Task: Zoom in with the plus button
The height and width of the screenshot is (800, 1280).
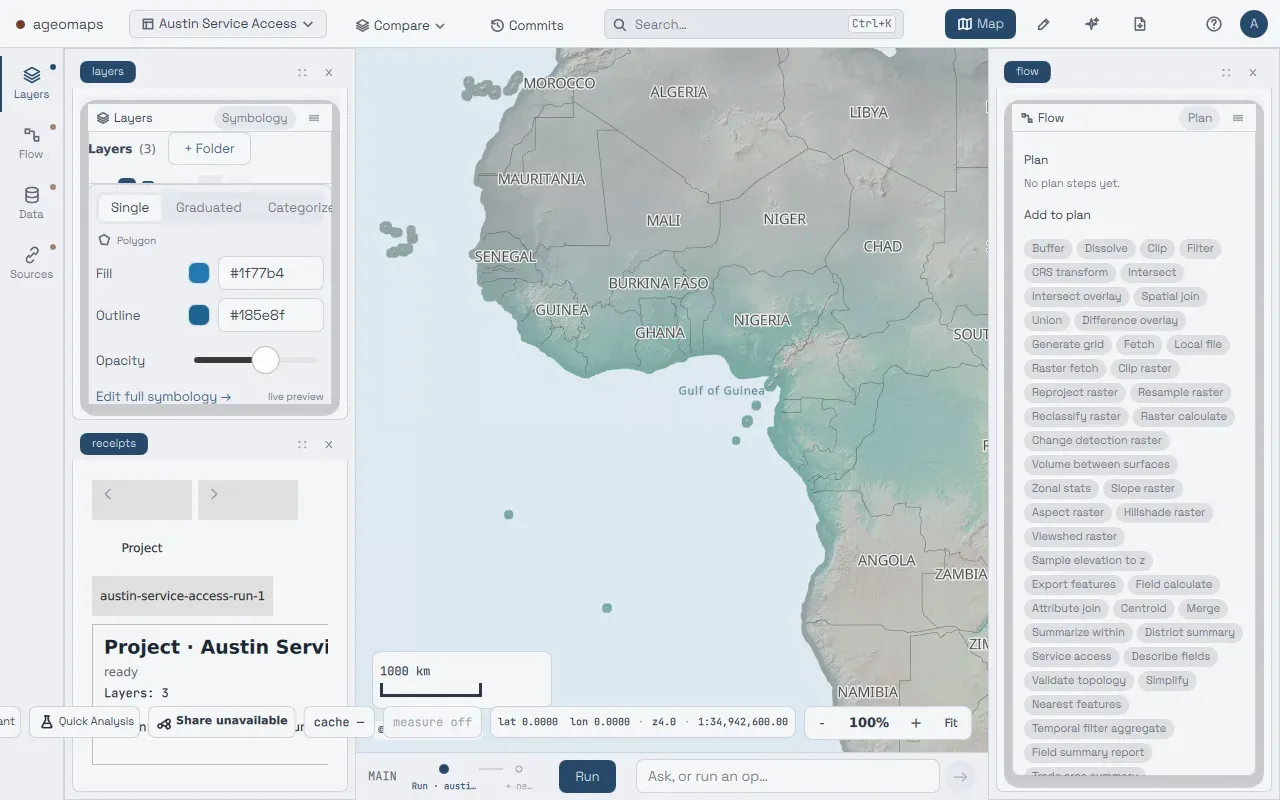Action: pos(915,723)
